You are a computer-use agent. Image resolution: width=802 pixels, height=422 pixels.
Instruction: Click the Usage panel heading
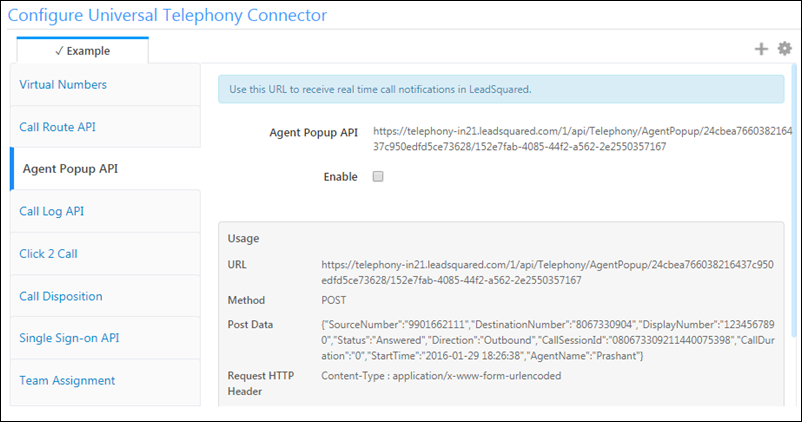[x=244, y=239]
